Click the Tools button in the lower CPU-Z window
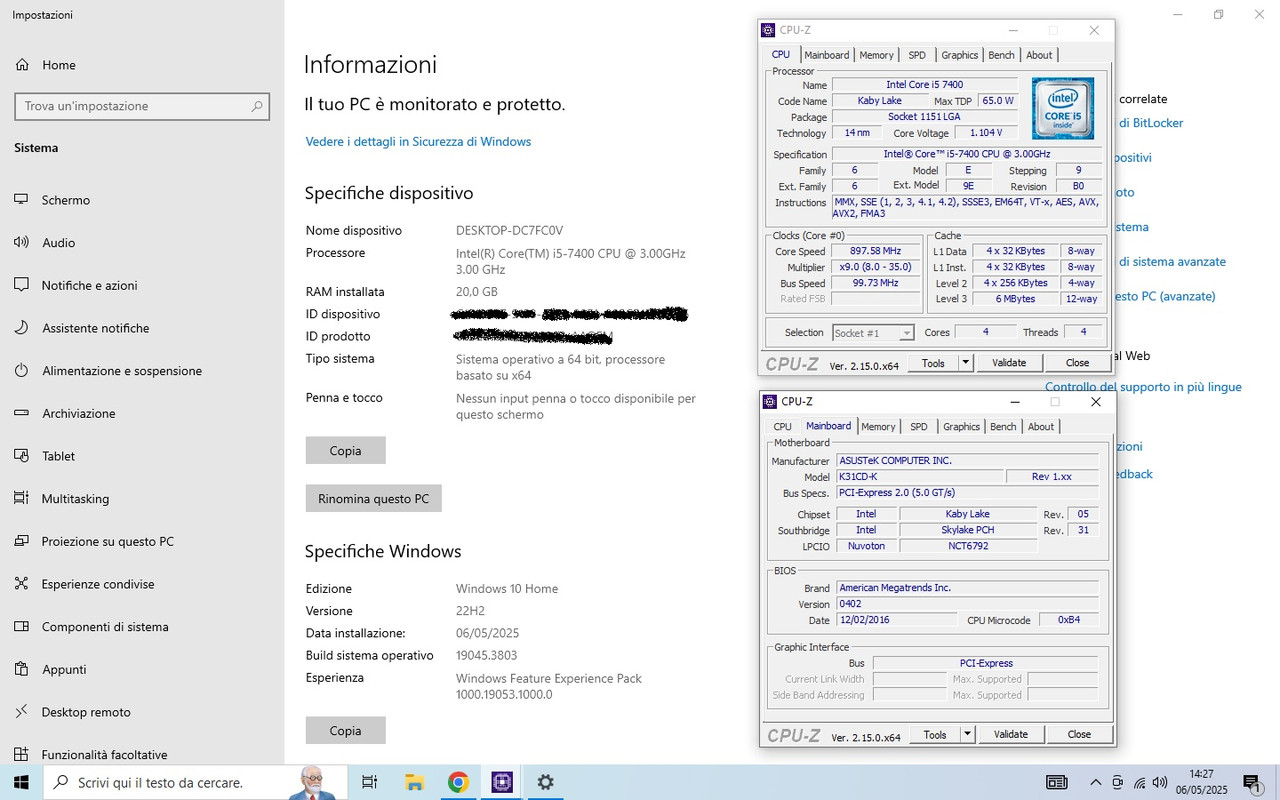 pos(935,734)
